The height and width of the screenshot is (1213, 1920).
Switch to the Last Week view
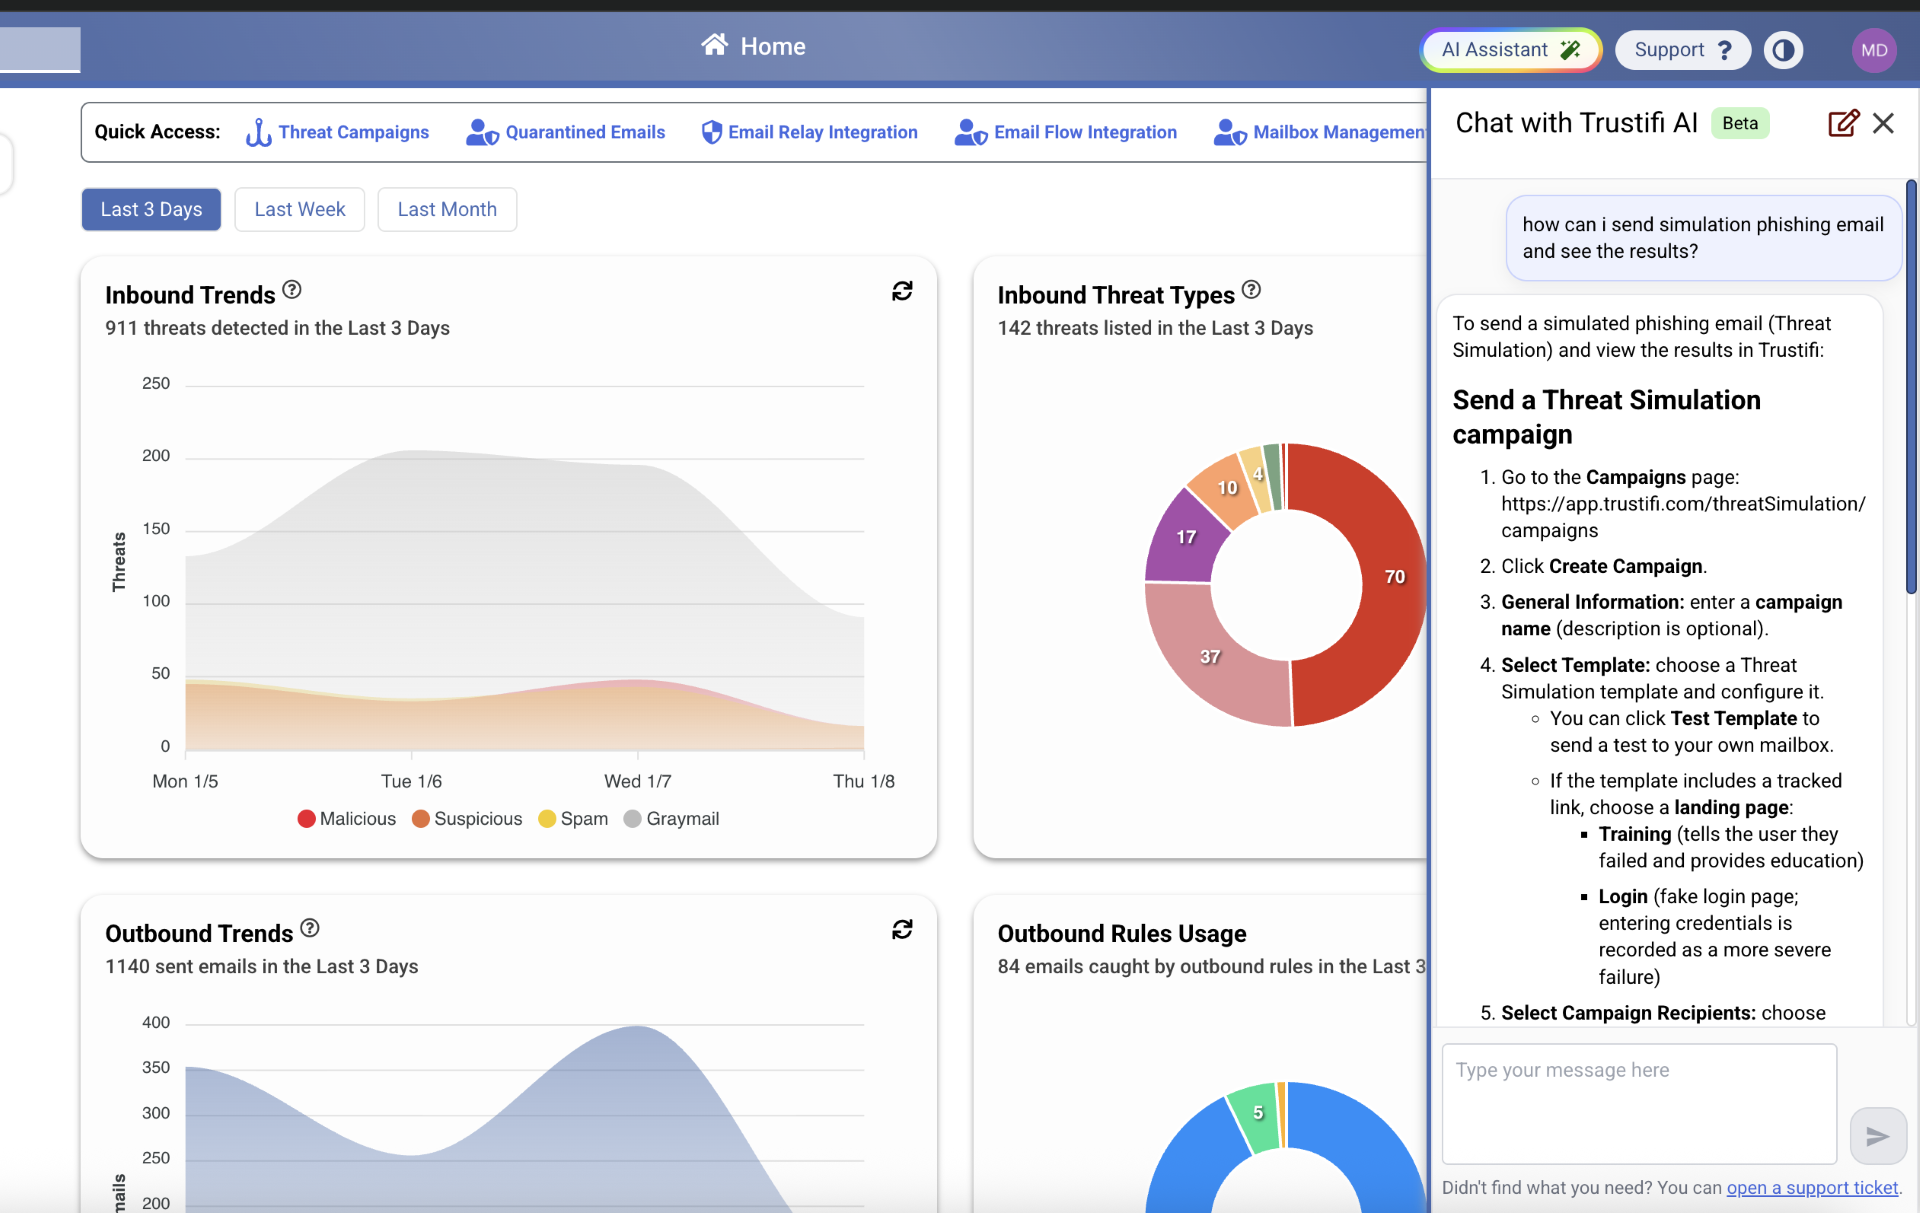pos(299,209)
